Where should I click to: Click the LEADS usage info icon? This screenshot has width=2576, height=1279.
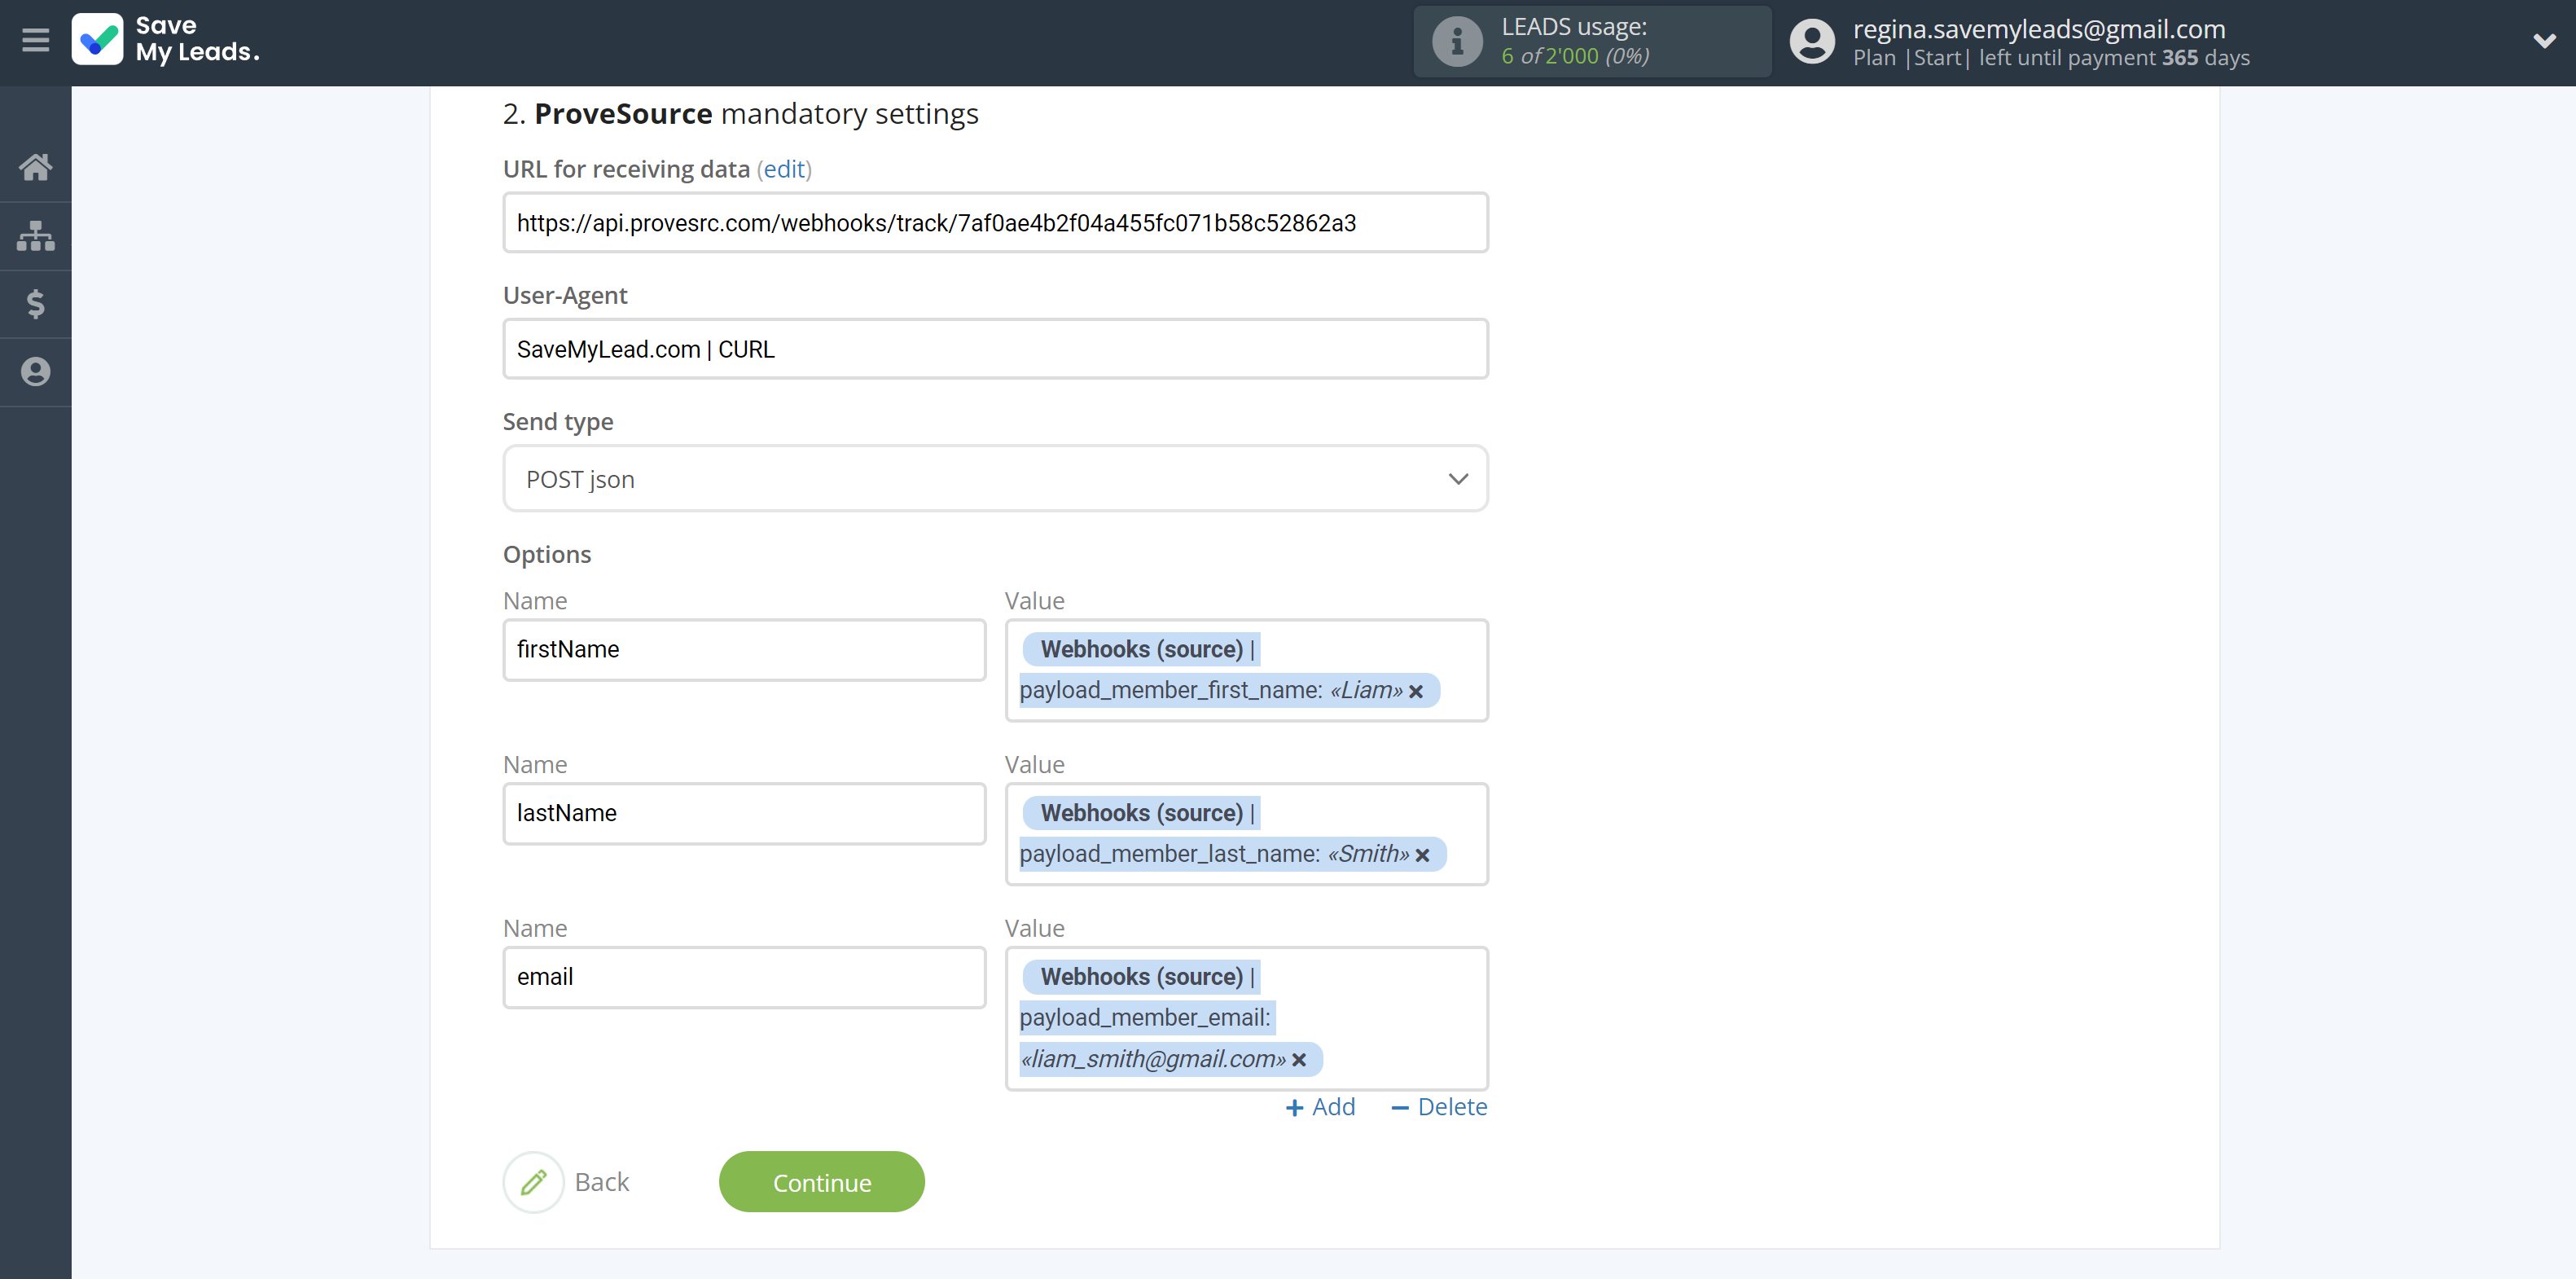[x=1457, y=42]
